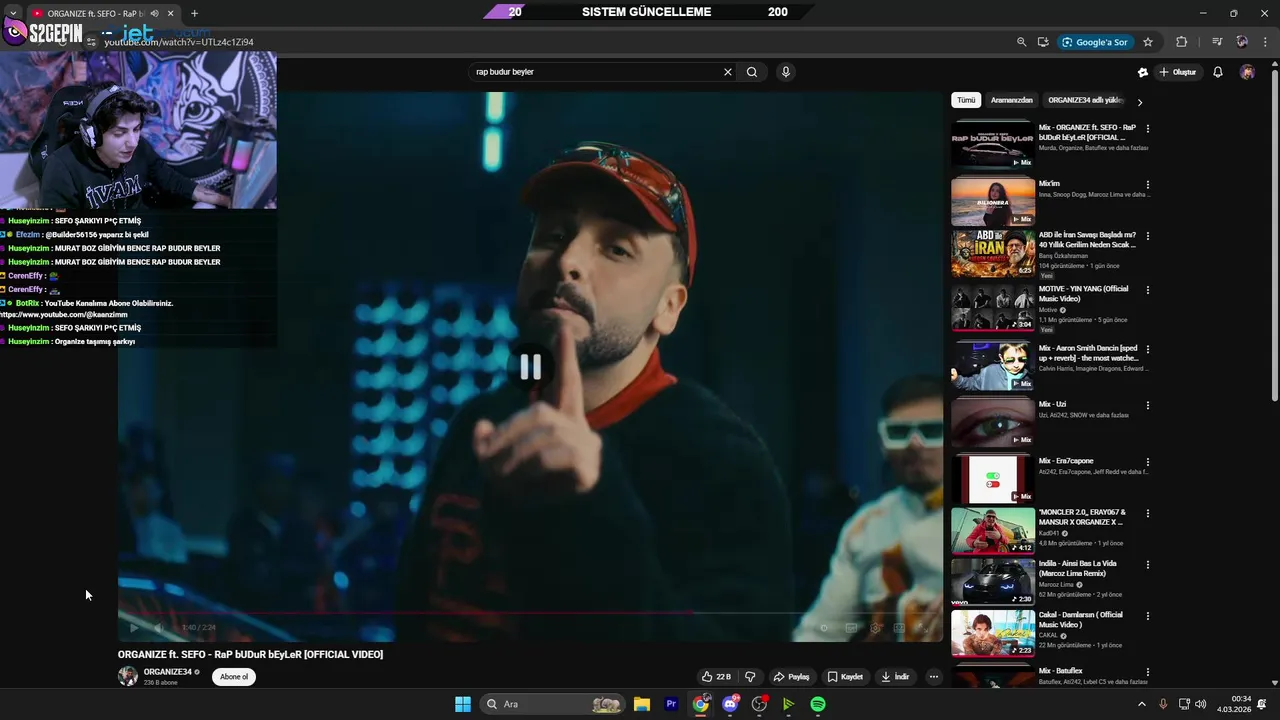1280x720 pixels.
Task: Click the Google'a Sor button
Action: click(x=1096, y=42)
